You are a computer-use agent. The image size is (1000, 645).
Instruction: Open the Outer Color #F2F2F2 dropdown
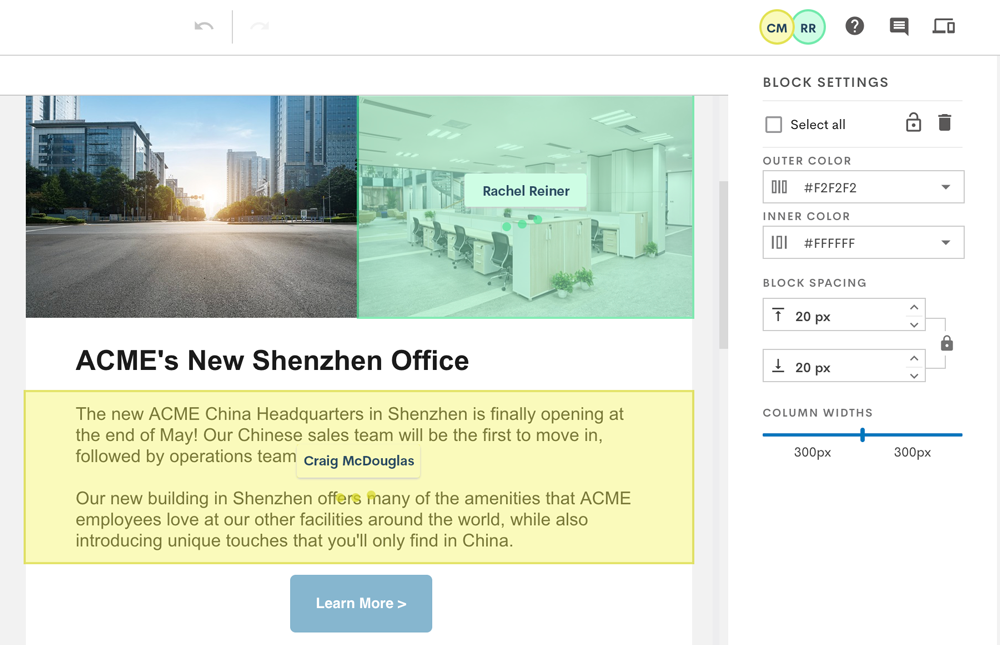863,187
